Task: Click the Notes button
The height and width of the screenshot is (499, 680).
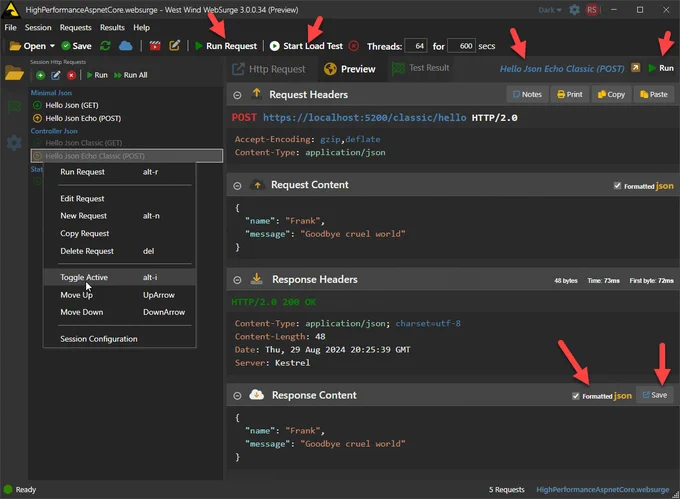Action: (527, 94)
